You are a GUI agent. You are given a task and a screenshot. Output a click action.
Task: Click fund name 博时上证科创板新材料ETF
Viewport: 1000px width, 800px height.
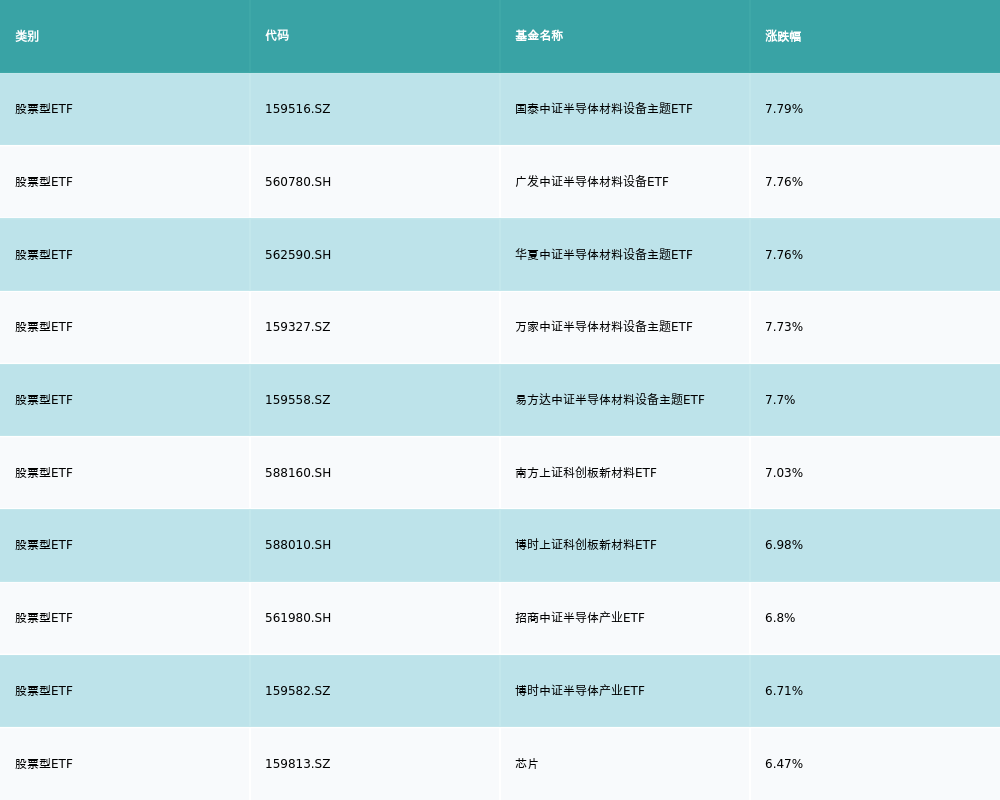click(585, 545)
